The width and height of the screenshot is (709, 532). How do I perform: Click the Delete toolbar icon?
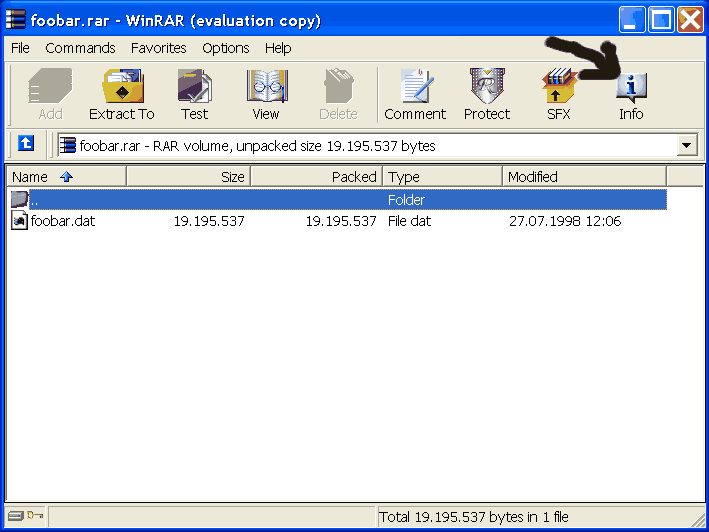coord(339,86)
